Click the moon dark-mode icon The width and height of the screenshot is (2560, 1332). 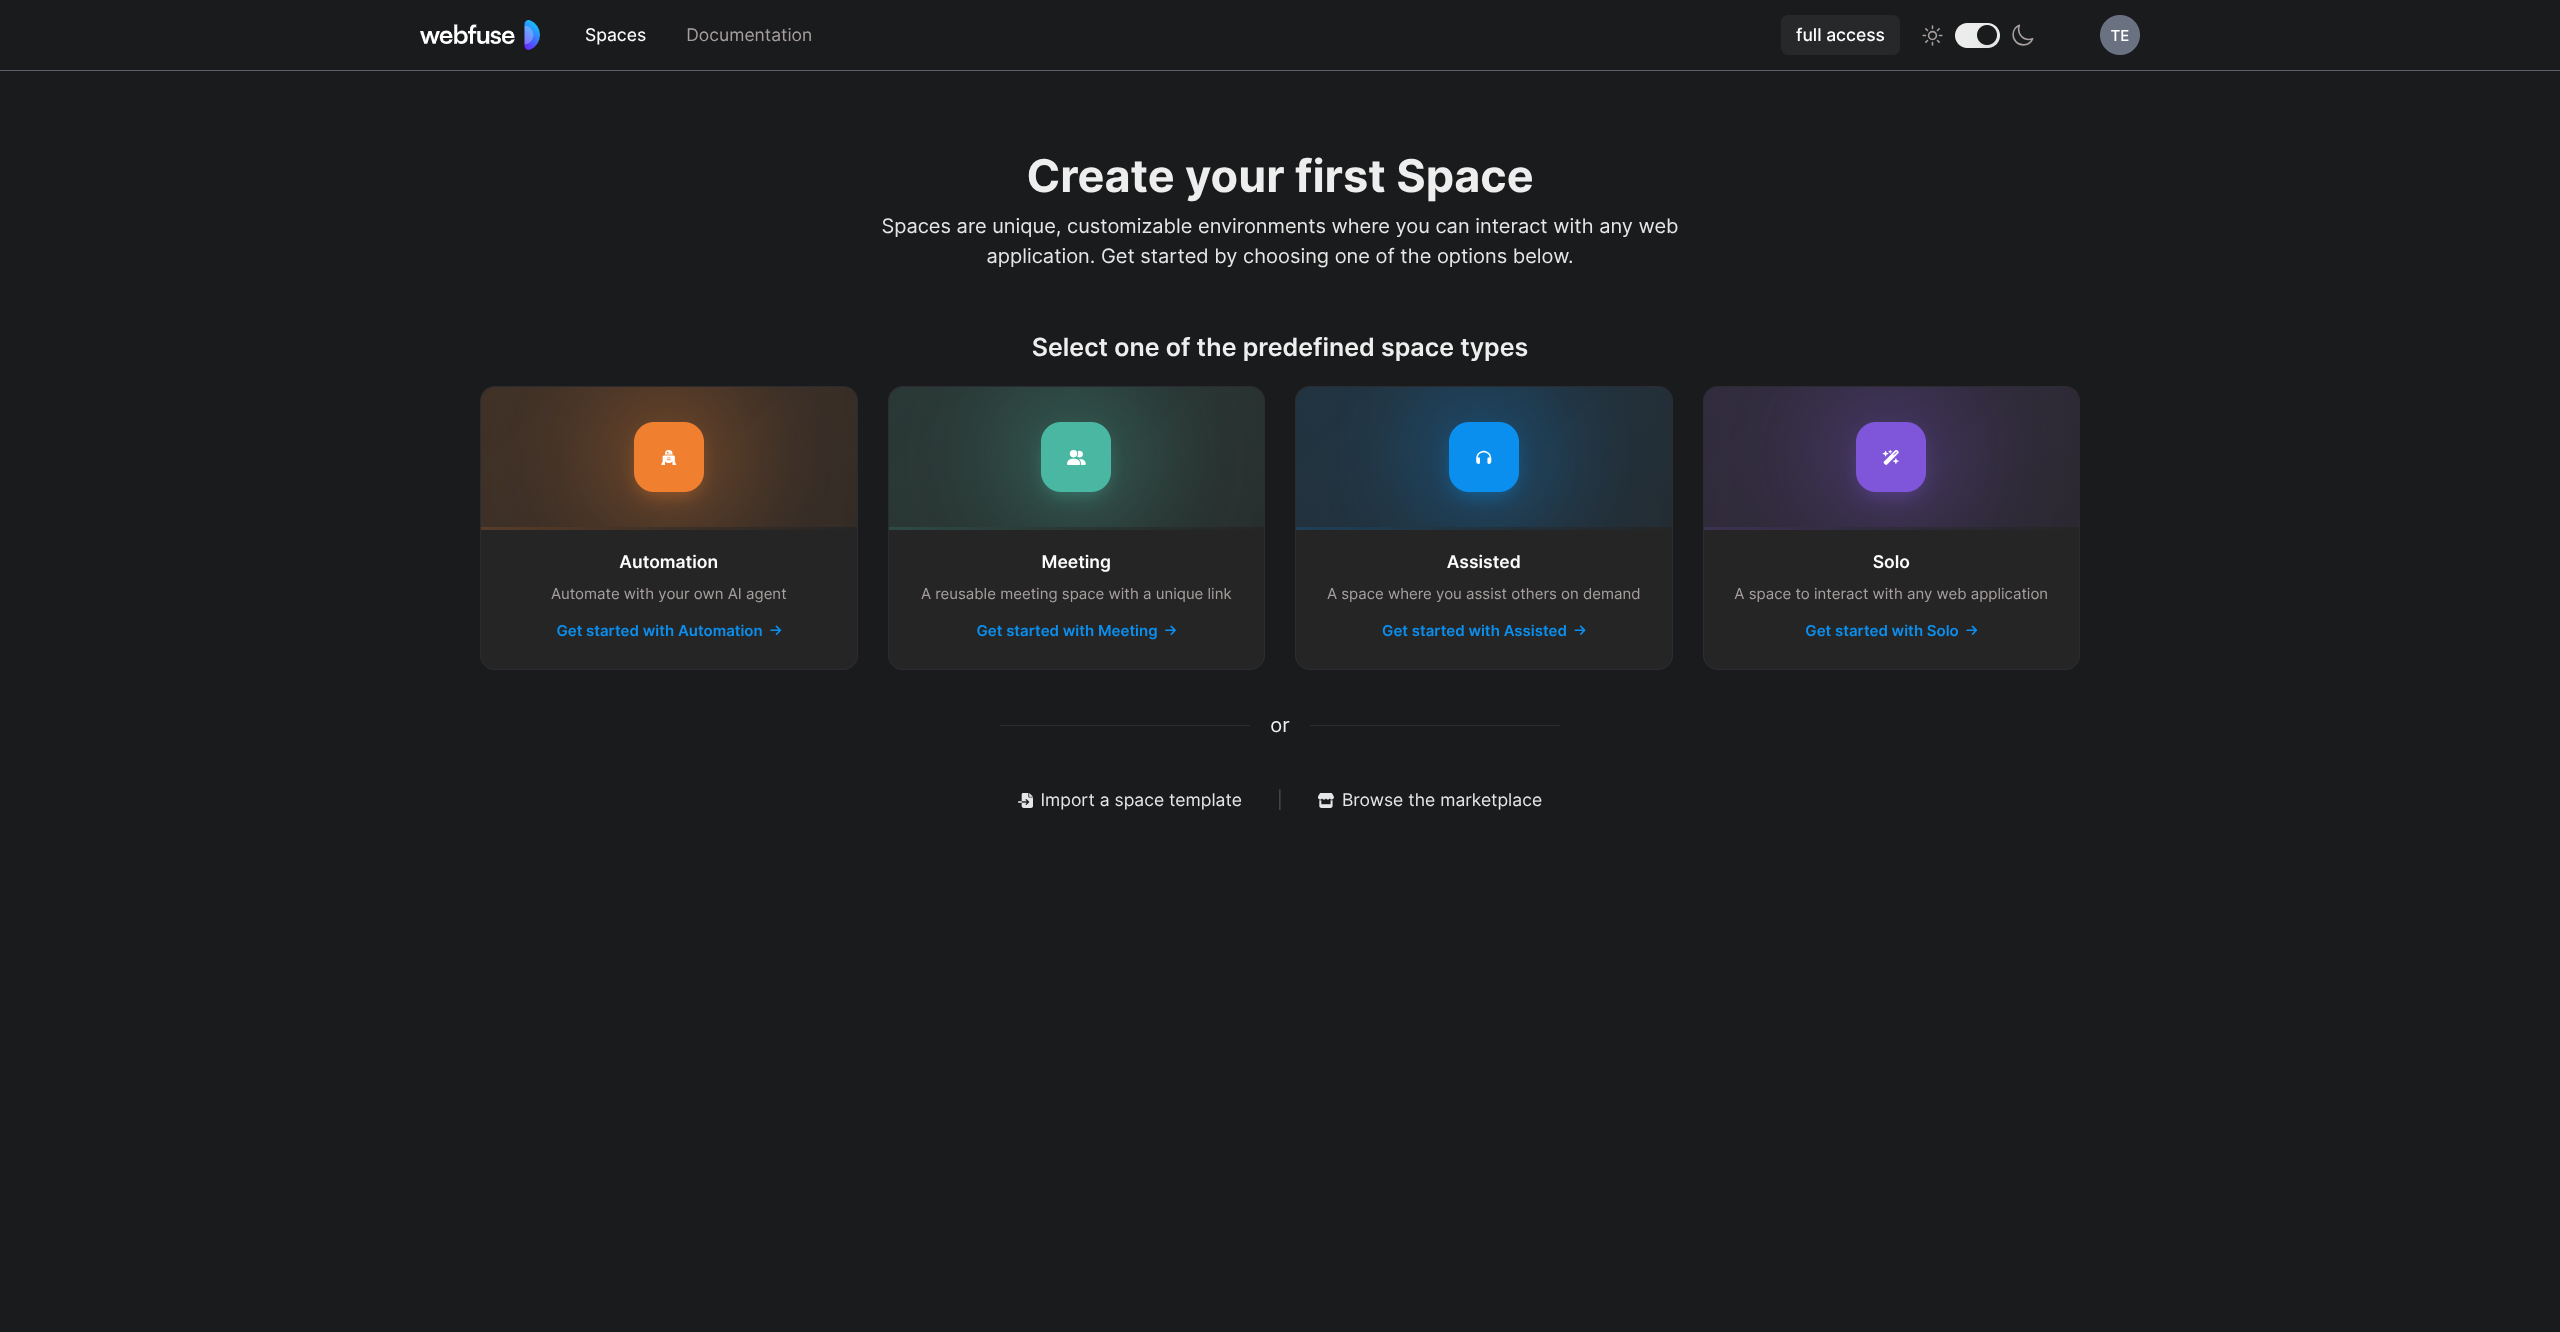click(x=2022, y=36)
